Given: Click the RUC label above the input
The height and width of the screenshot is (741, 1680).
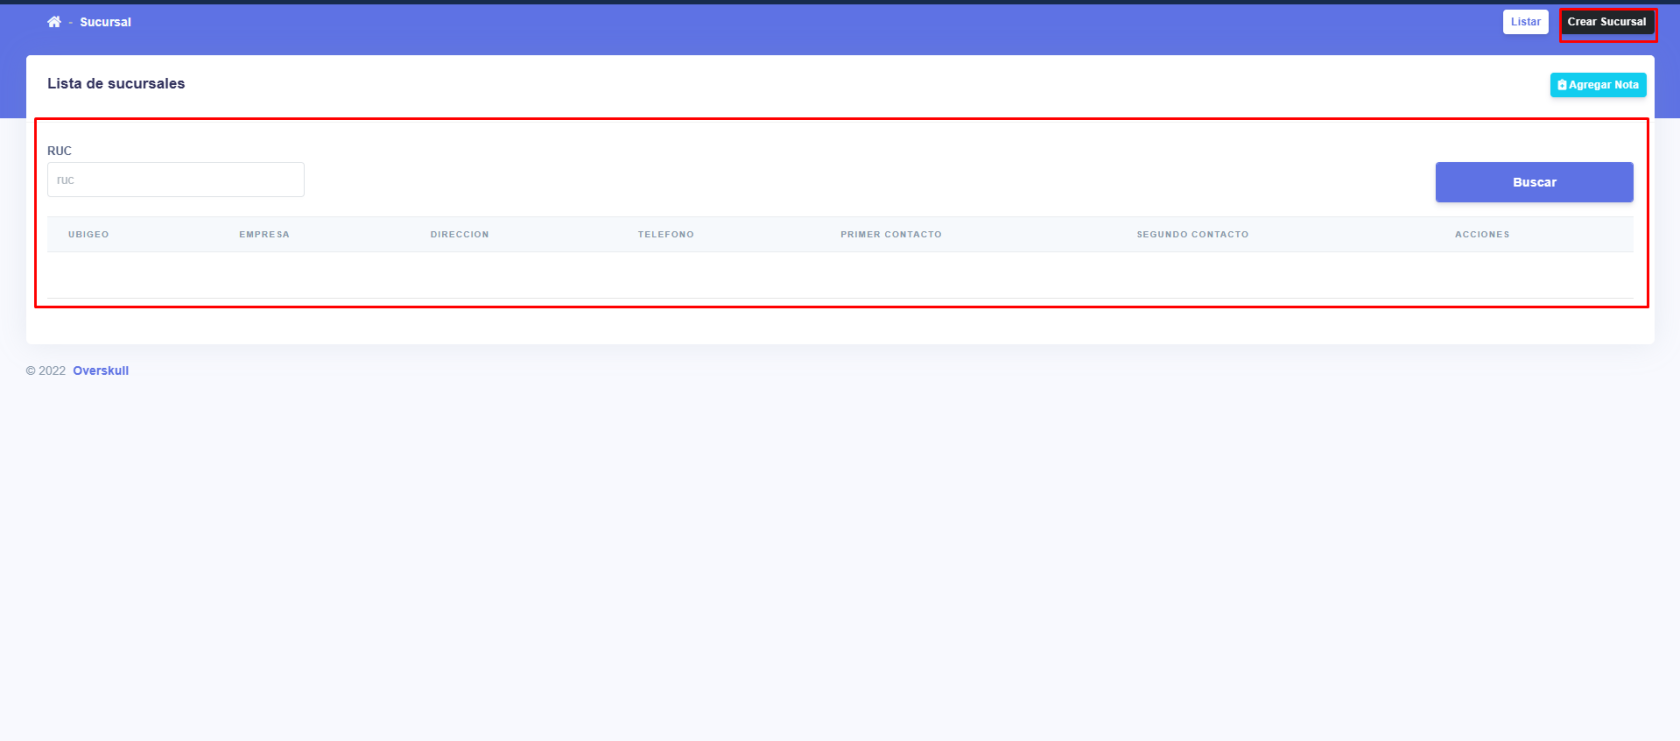Looking at the screenshot, I should (59, 151).
